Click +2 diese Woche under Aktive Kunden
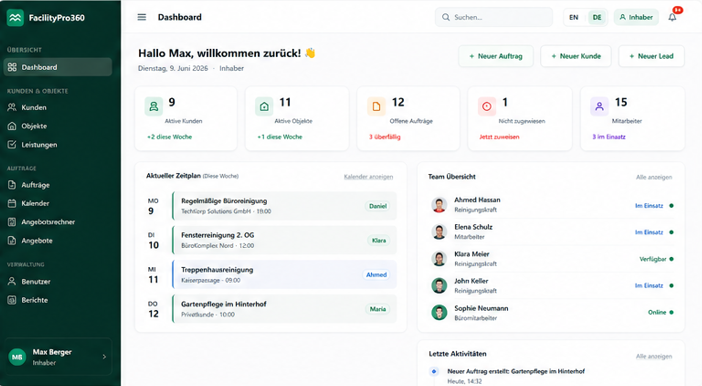Image resolution: width=702 pixels, height=386 pixels. click(169, 137)
